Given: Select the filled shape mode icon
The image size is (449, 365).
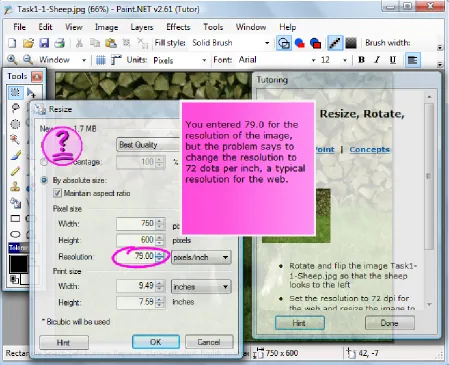Looking at the screenshot, I should pos(300,43).
